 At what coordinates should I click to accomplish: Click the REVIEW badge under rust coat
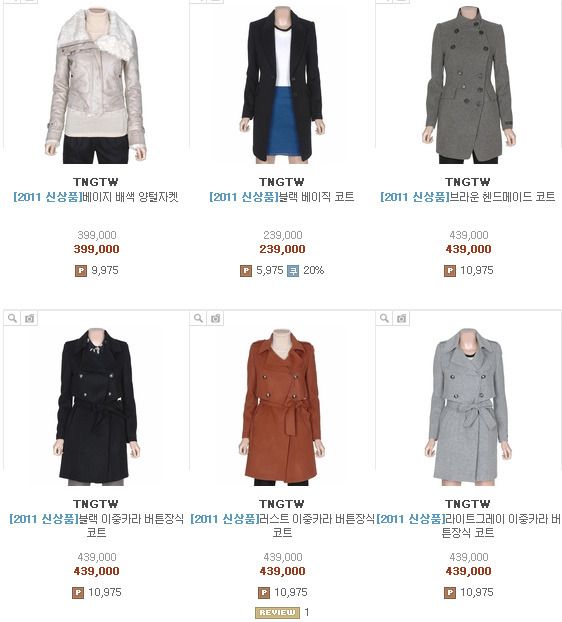point(277,612)
